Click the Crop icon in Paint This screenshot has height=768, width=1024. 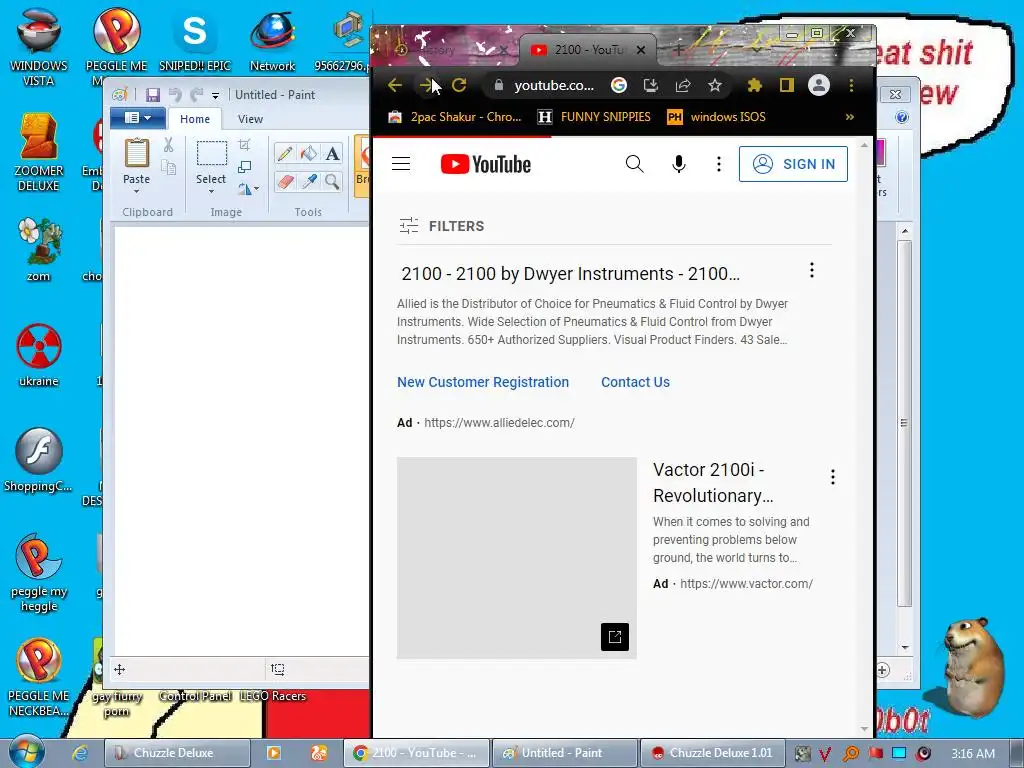pos(245,145)
